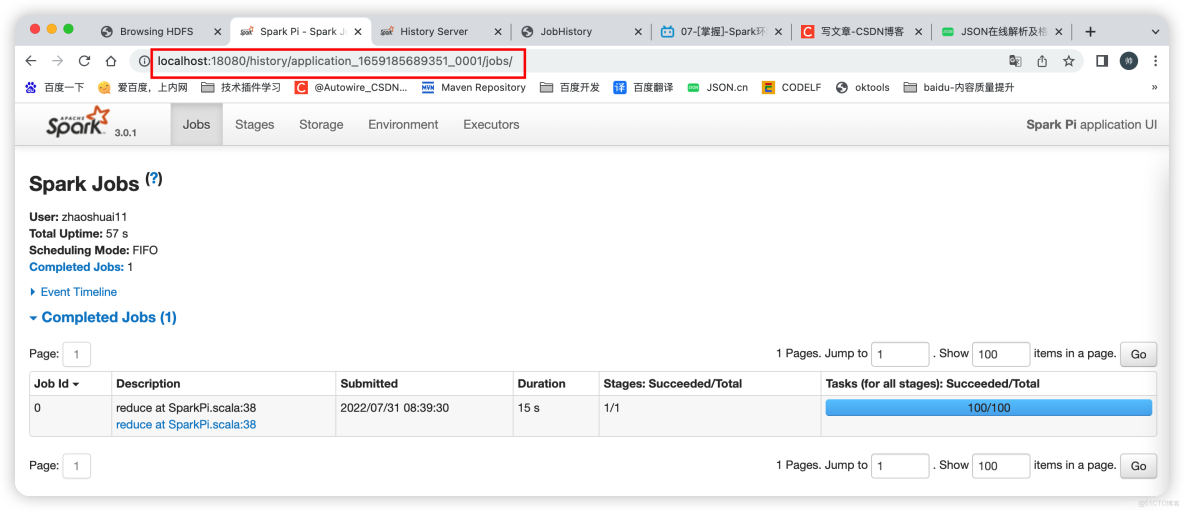Click the site info icon in address bar
The image size is (1184, 511).
[x=143, y=61]
